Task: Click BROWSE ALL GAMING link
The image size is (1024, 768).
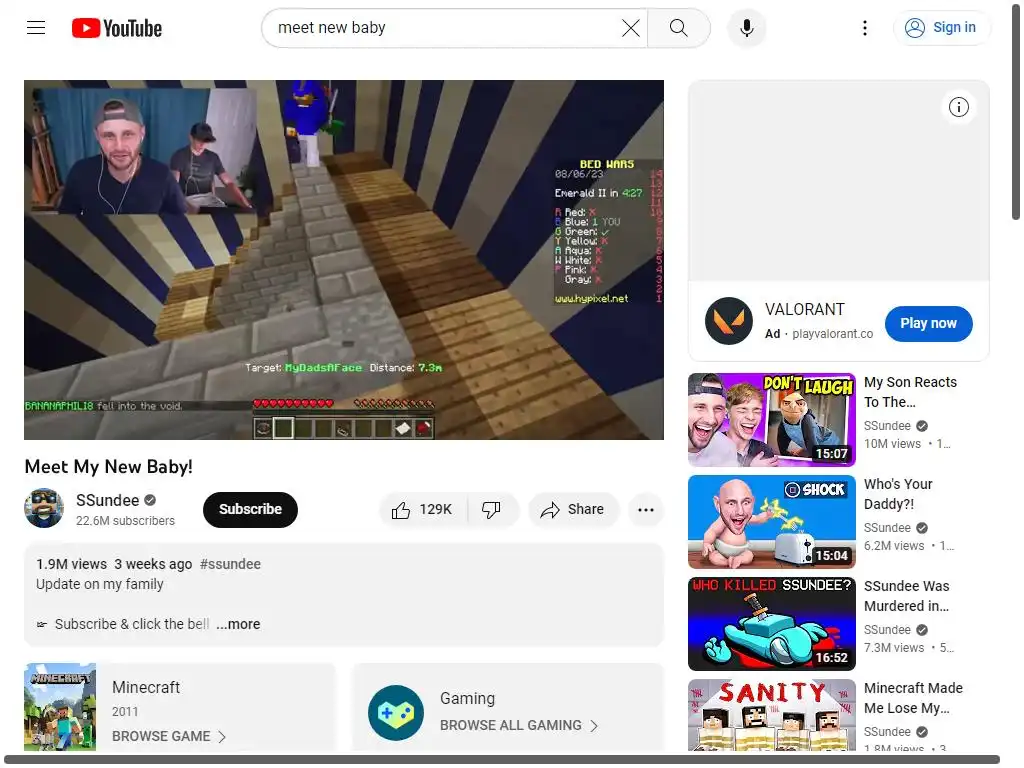Action: [x=511, y=726]
